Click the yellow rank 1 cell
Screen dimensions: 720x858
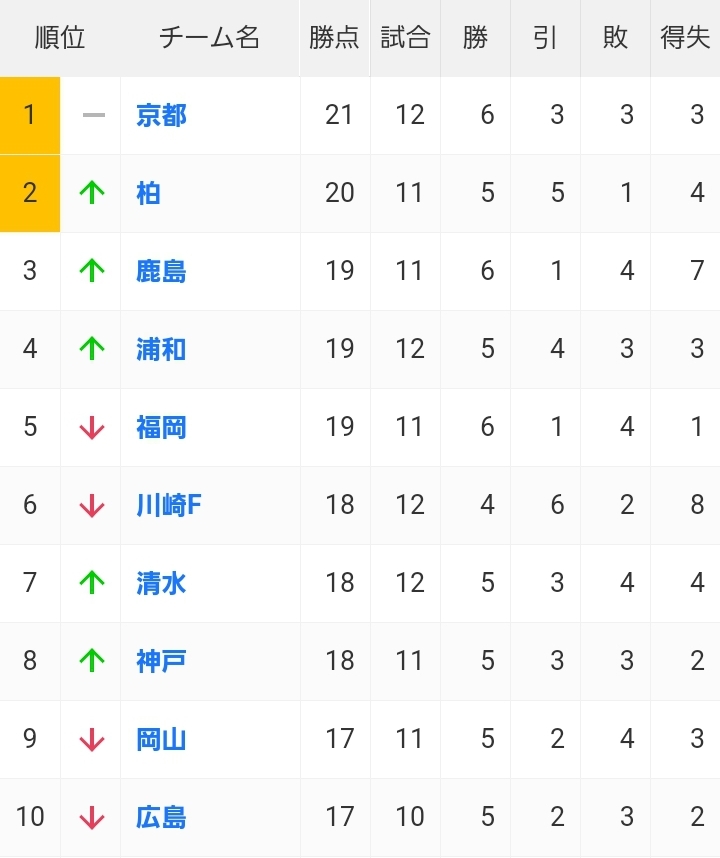(x=30, y=115)
